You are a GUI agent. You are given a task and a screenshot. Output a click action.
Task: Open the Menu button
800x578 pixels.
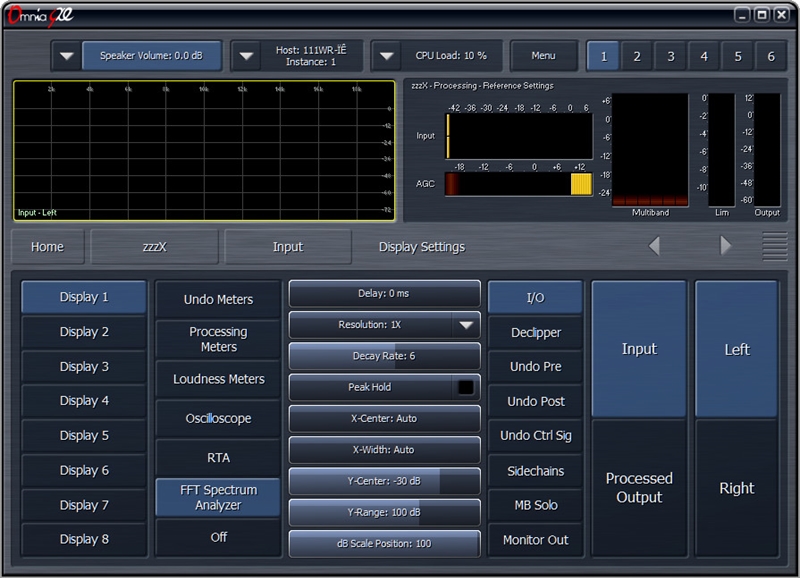coord(543,56)
